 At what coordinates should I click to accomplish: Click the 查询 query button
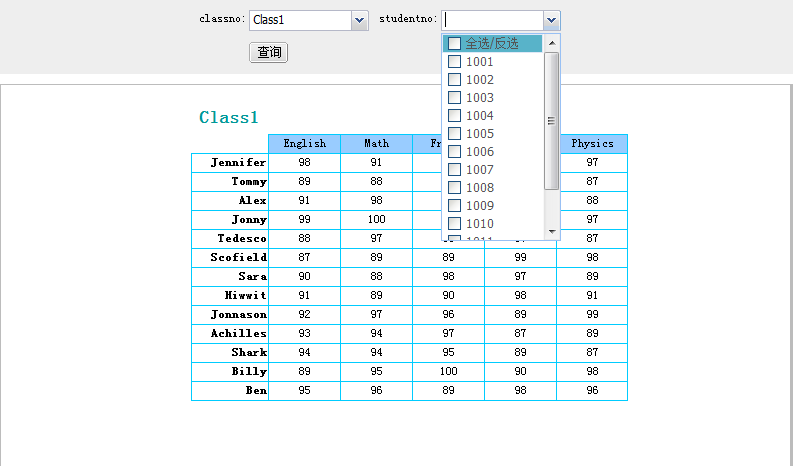(x=269, y=53)
